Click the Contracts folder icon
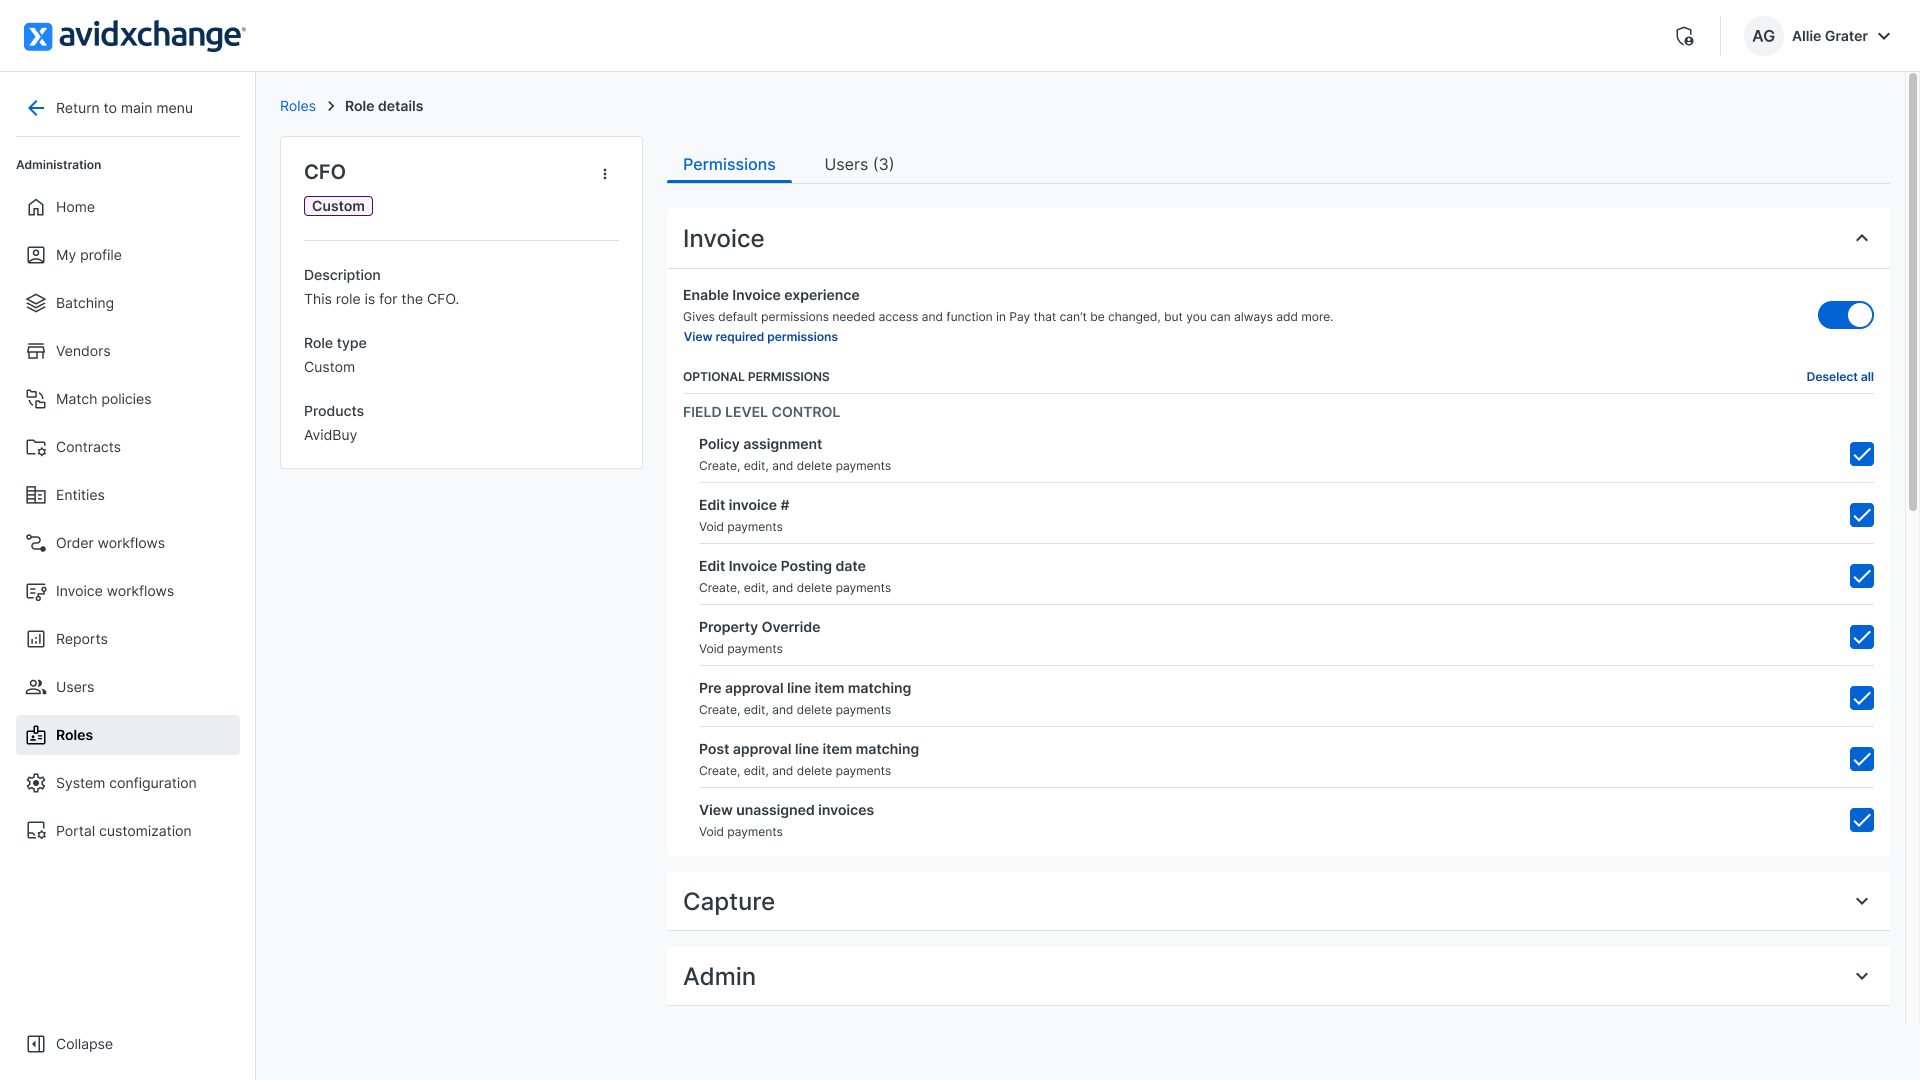This screenshot has width=1920, height=1080. pyautogui.click(x=36, y=447)
